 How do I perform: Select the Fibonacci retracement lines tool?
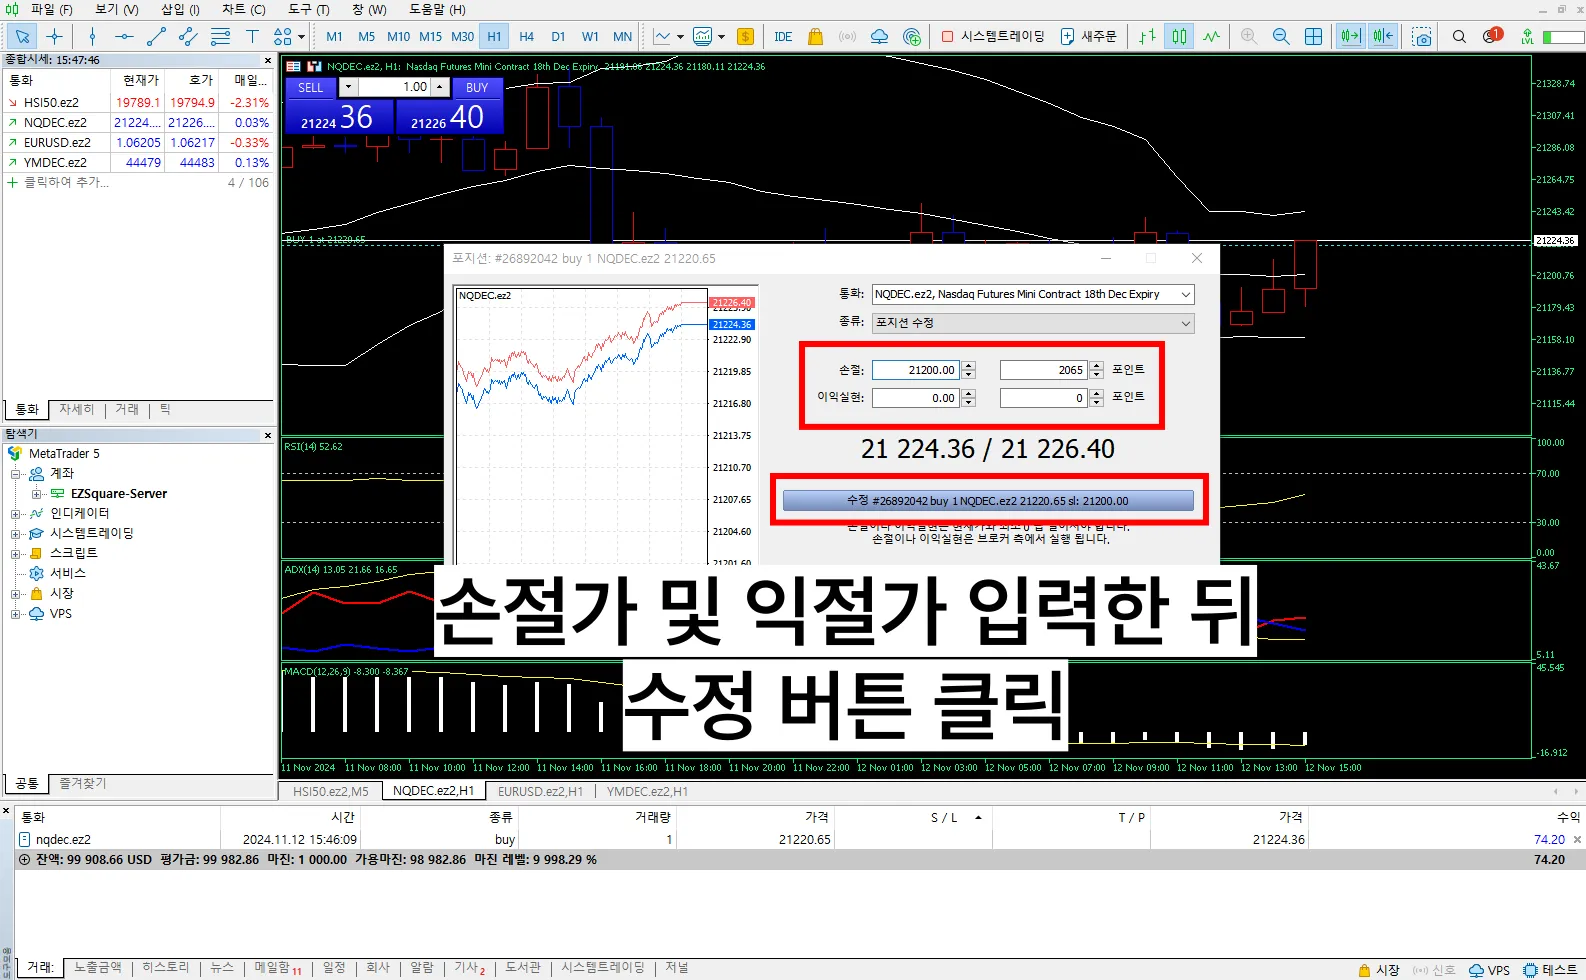pyautogui.click(x=220, y=36)
